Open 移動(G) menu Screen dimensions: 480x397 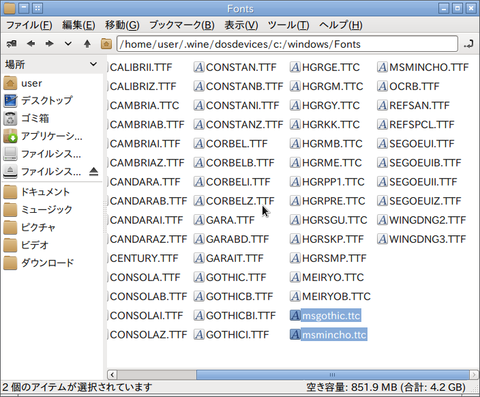click(x=122, y=25)
